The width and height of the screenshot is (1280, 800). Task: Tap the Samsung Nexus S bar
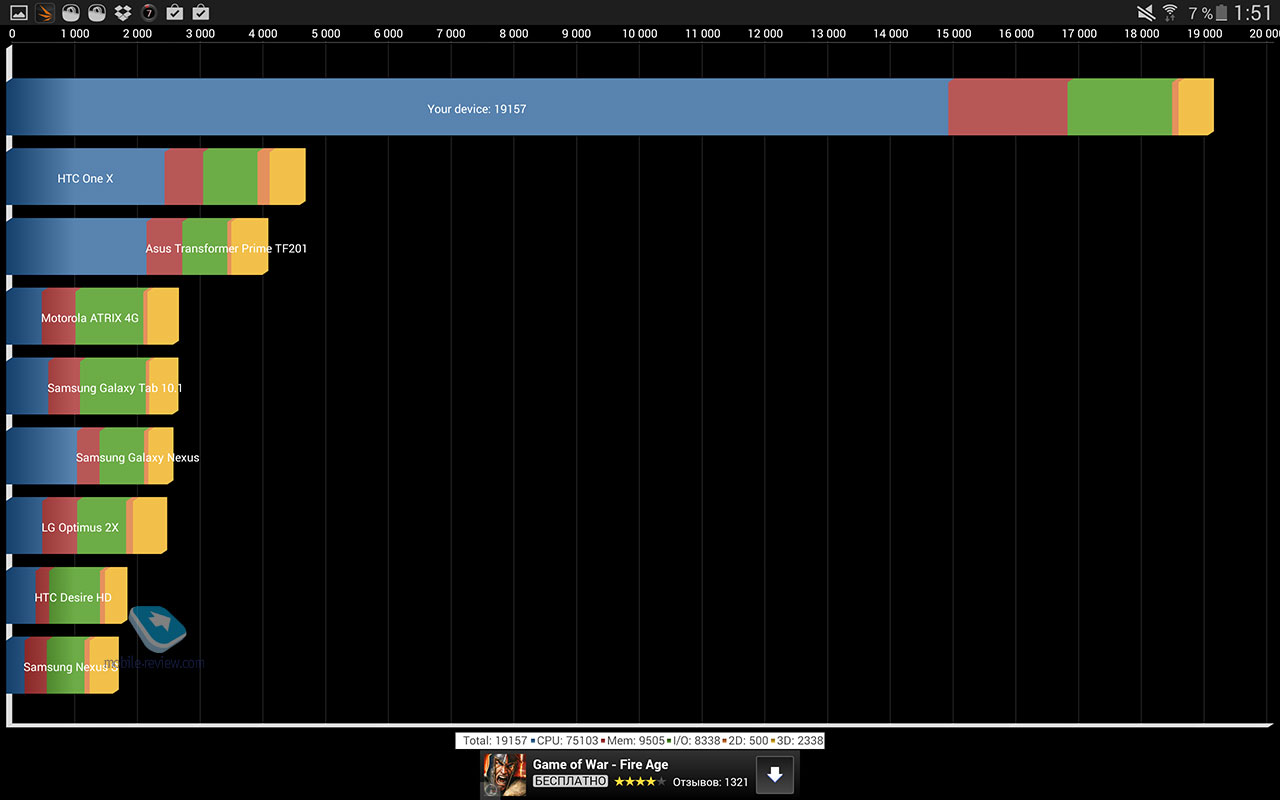tap(63, 667)
